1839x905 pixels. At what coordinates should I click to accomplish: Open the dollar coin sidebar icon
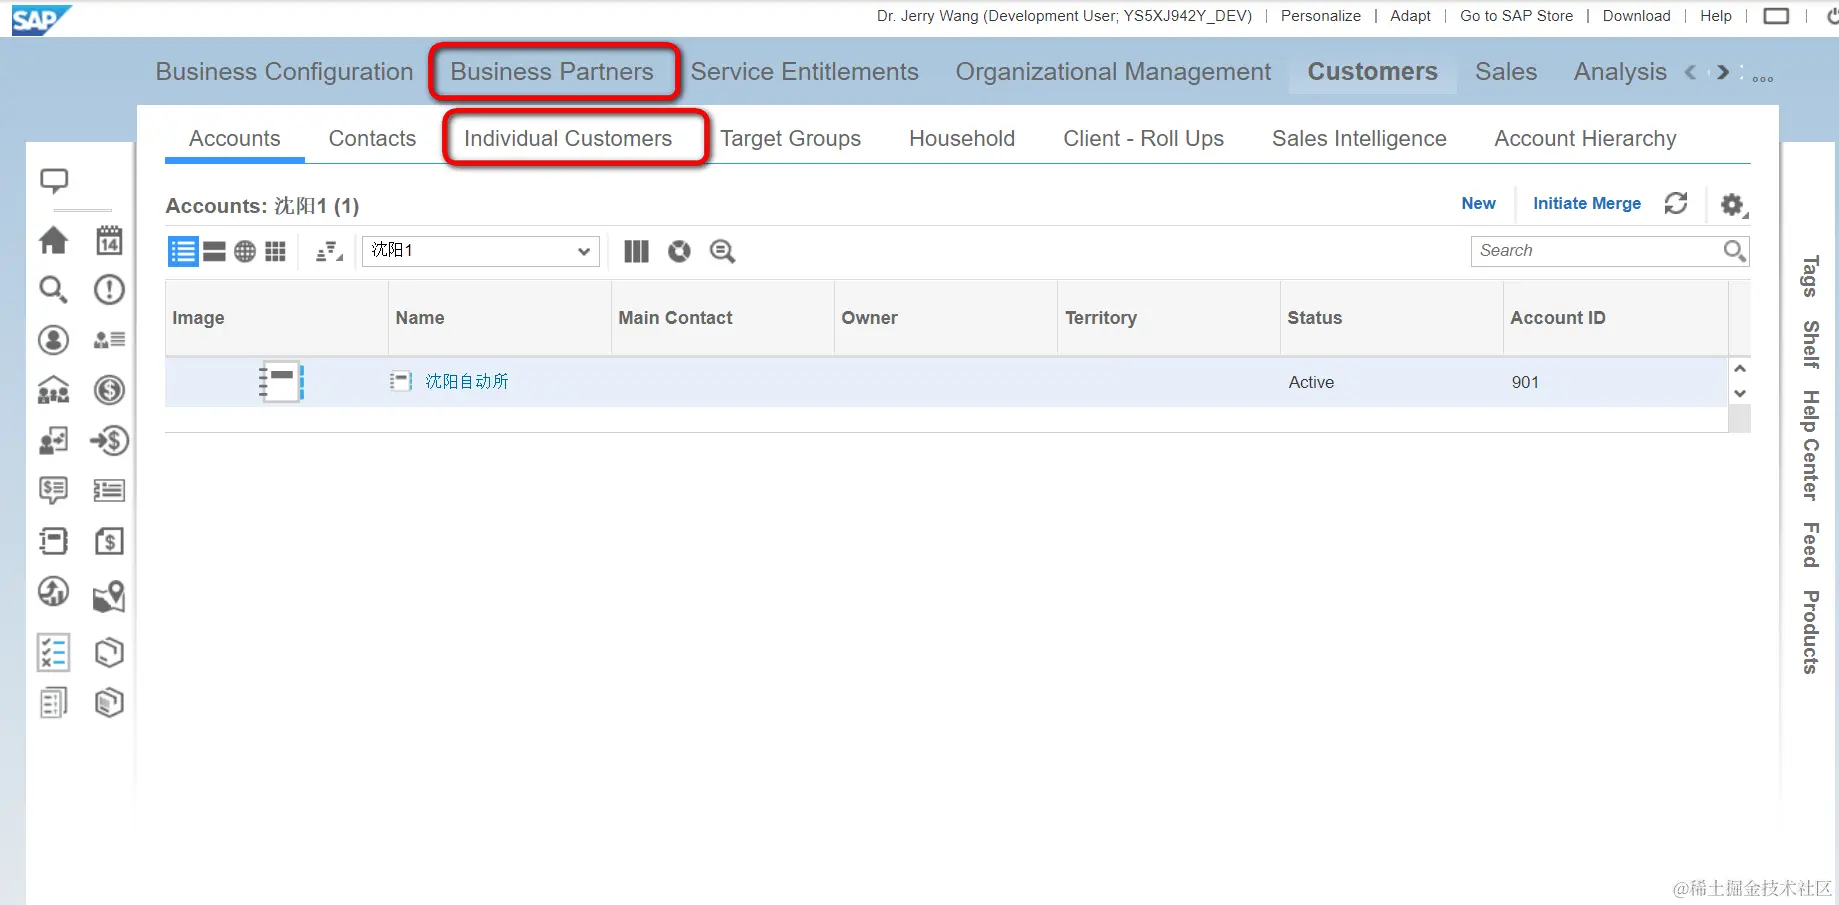[x=109, y=390]
